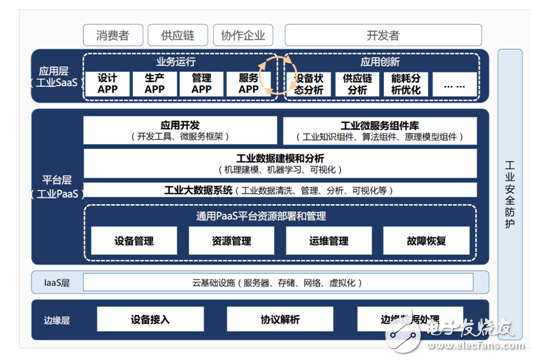Viewport: 533px width, 362px height.
Task: Select the 供应链分析 block
Action: pyautogui.click(x=357, y=84)
